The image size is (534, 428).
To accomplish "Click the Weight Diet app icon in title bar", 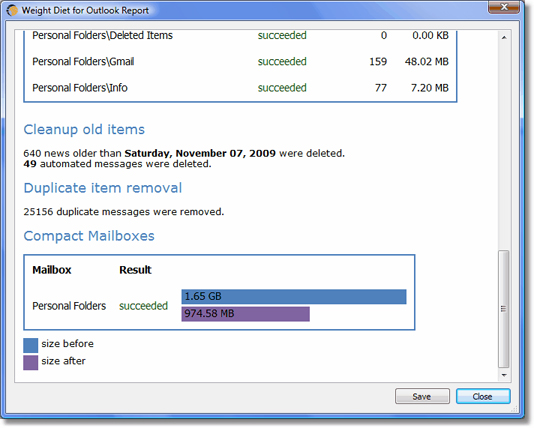I will pyautogui.click(x=12, y=10).
